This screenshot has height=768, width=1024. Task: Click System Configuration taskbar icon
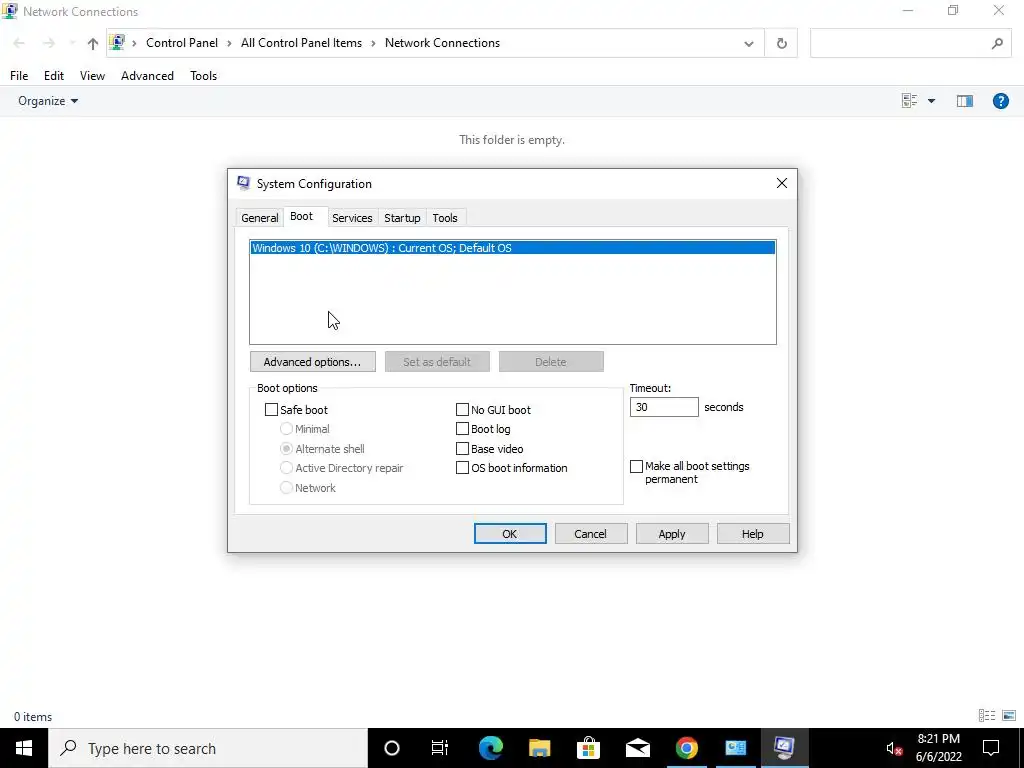click(784, 748)
